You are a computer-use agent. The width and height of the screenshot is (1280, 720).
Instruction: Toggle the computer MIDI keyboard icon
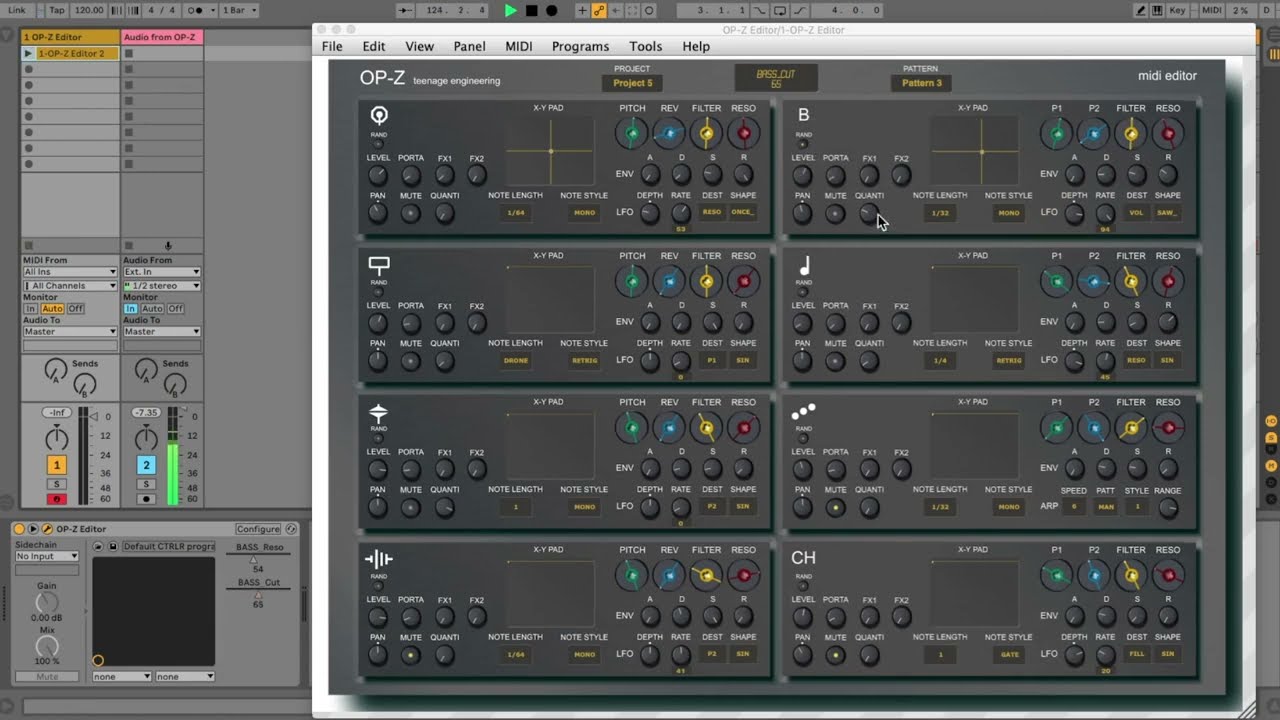coord(1159,10)
